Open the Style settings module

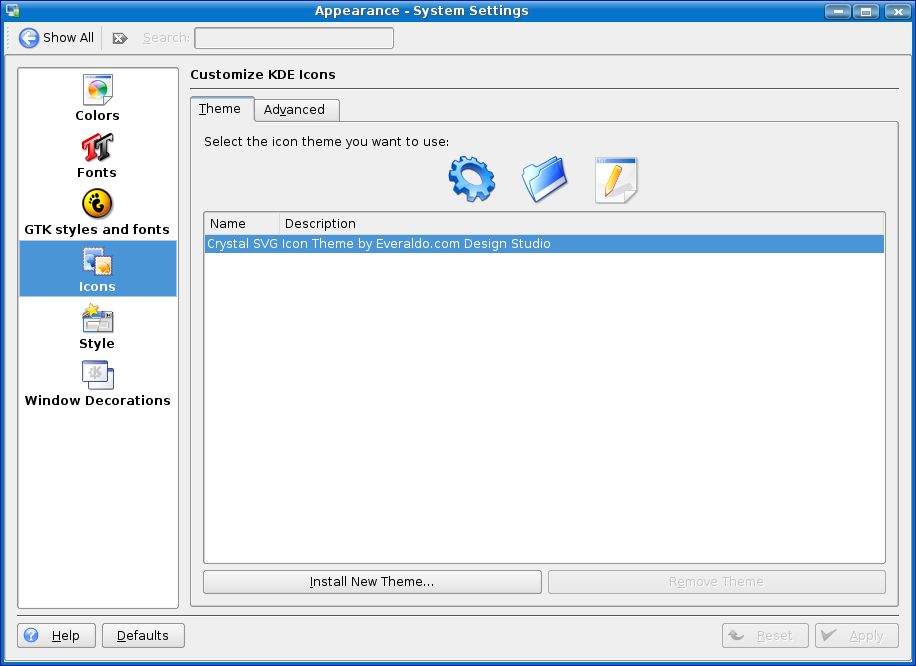[97, 326]
